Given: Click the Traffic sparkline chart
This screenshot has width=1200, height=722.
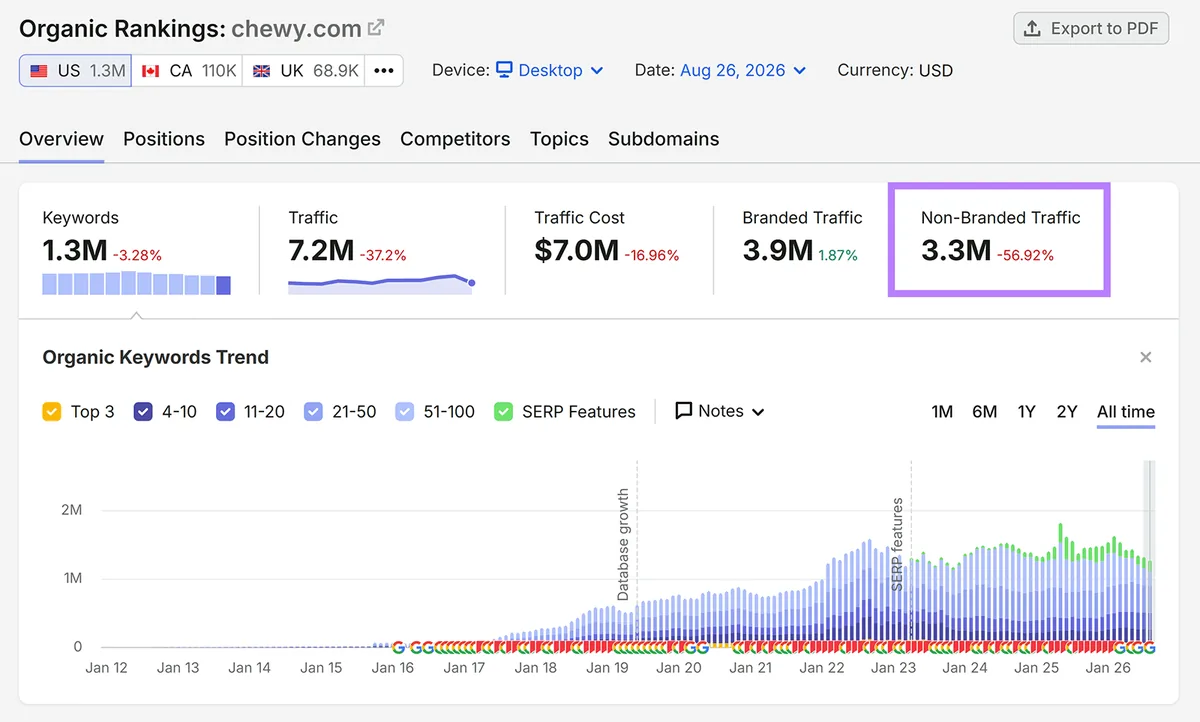Looking at the screenshot, I should (381, 284).
